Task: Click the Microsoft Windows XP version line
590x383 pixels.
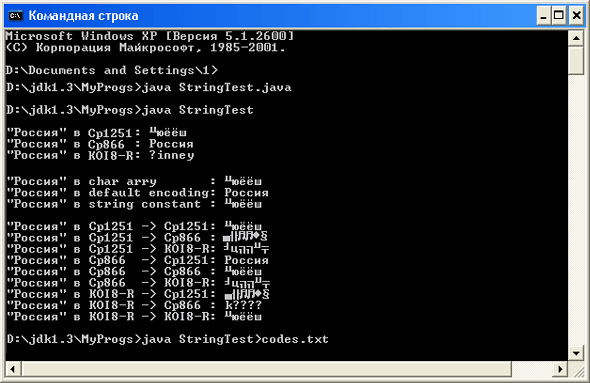Action: pyautogui.click(x=149, y=36)
